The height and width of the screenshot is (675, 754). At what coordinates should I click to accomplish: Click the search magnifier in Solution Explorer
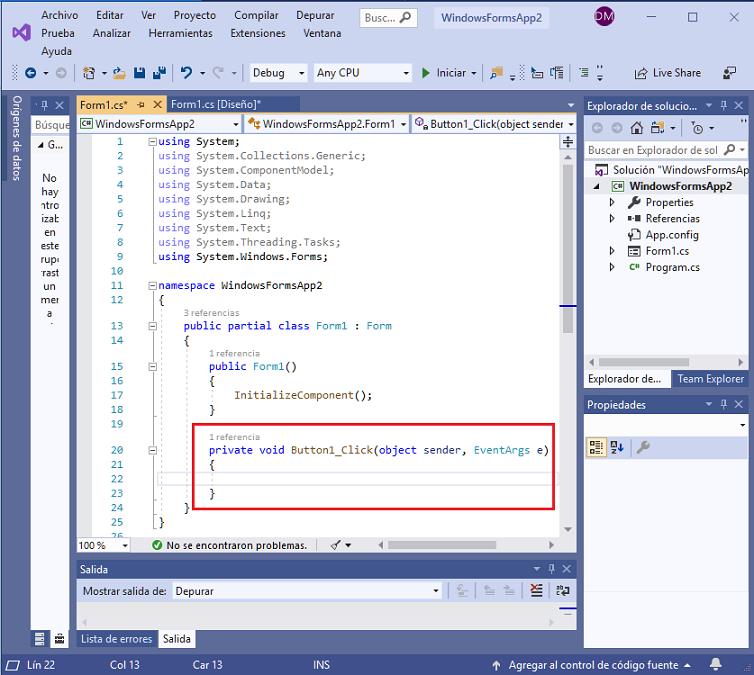[x=729, y=150]
